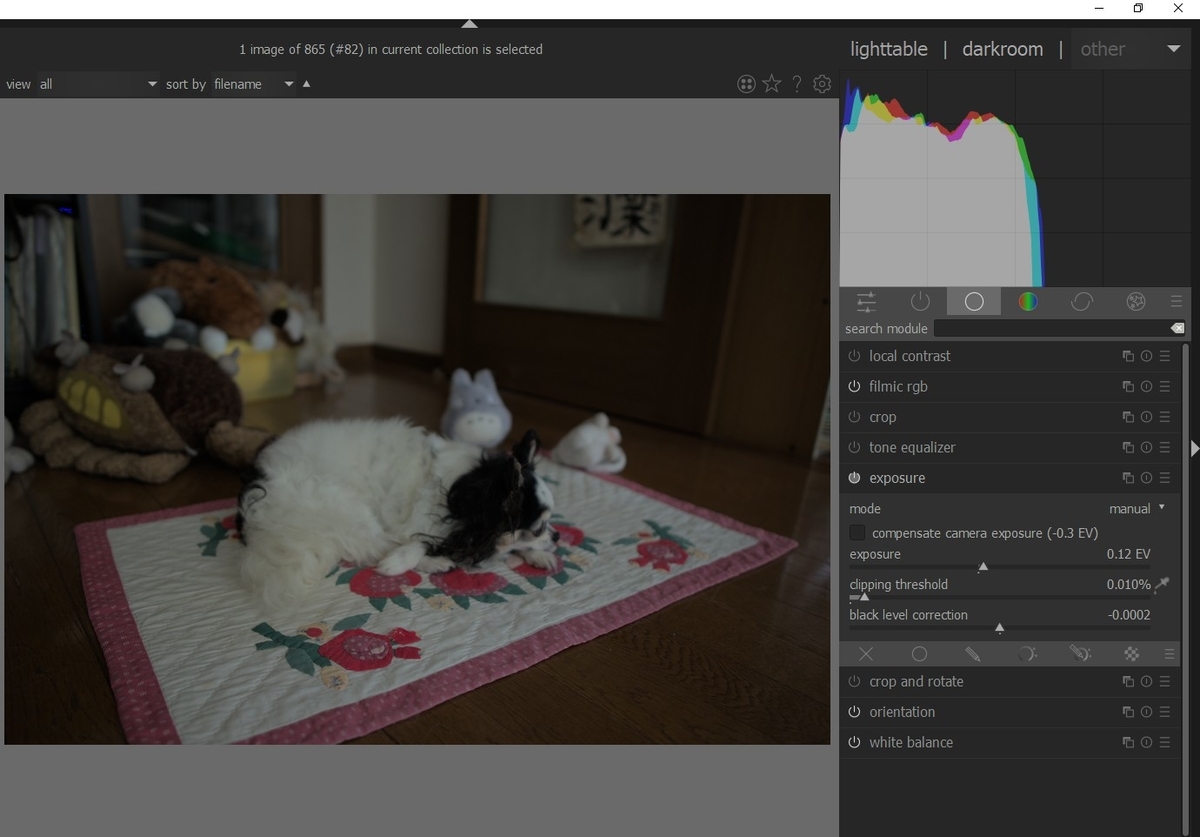The width and height of the screenshot is (1200, 837).
Task: Click the histogram display
Action: pos(1015,179)
